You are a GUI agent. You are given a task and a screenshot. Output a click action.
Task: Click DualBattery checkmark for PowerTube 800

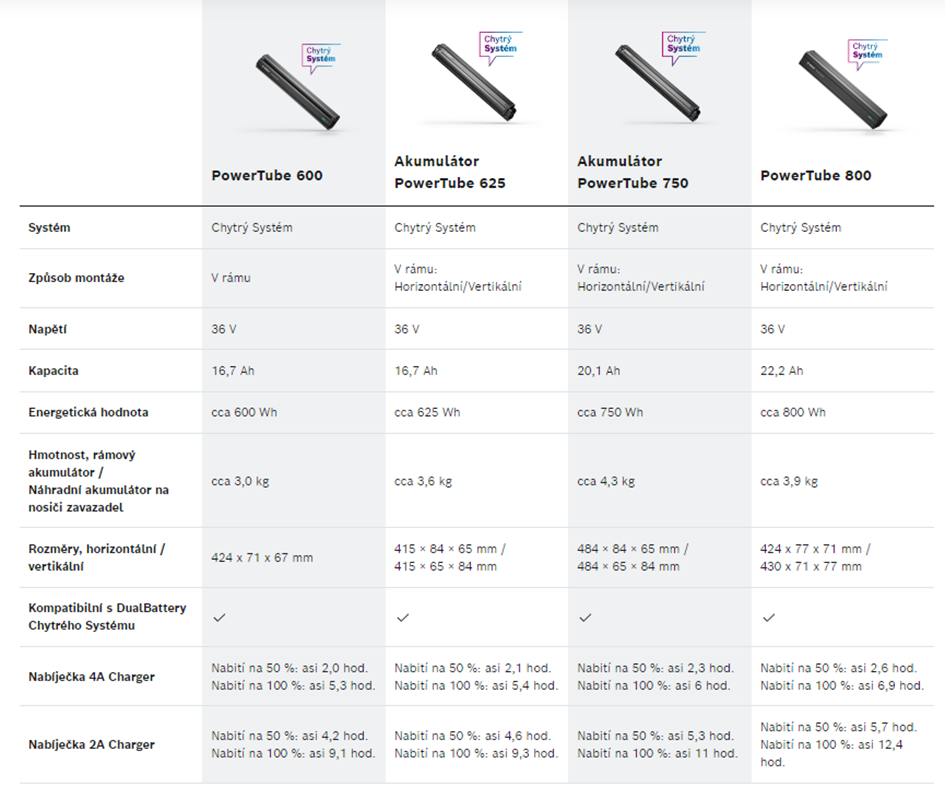(x=769, y=617)
